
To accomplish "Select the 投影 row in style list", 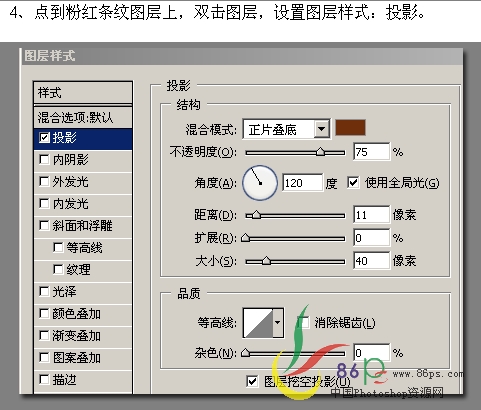I will pos(83,138).
